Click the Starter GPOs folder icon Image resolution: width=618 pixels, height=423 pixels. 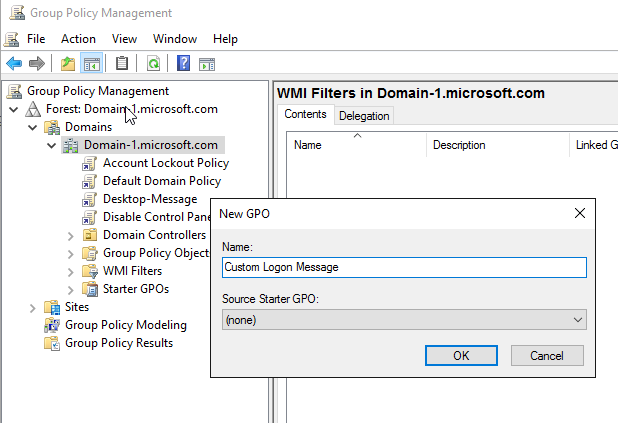[x=90, y=289]
